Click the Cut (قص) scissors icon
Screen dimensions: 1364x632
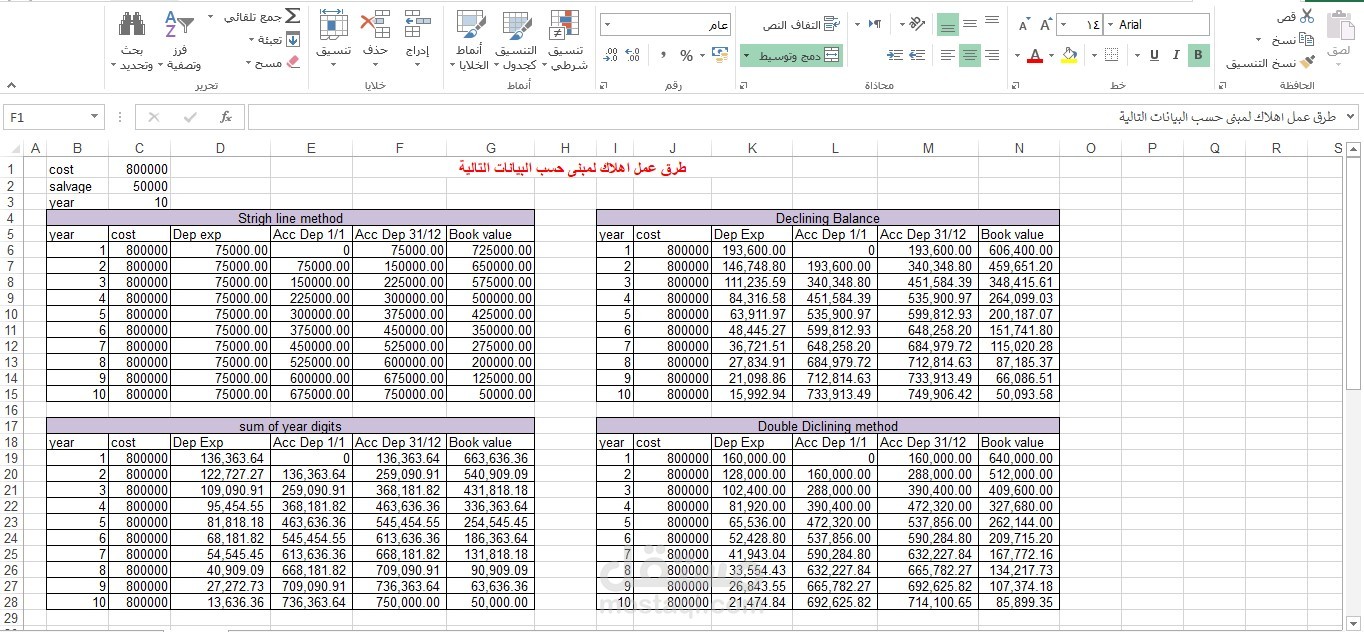pyautogui.click(x=1306, y=16)
